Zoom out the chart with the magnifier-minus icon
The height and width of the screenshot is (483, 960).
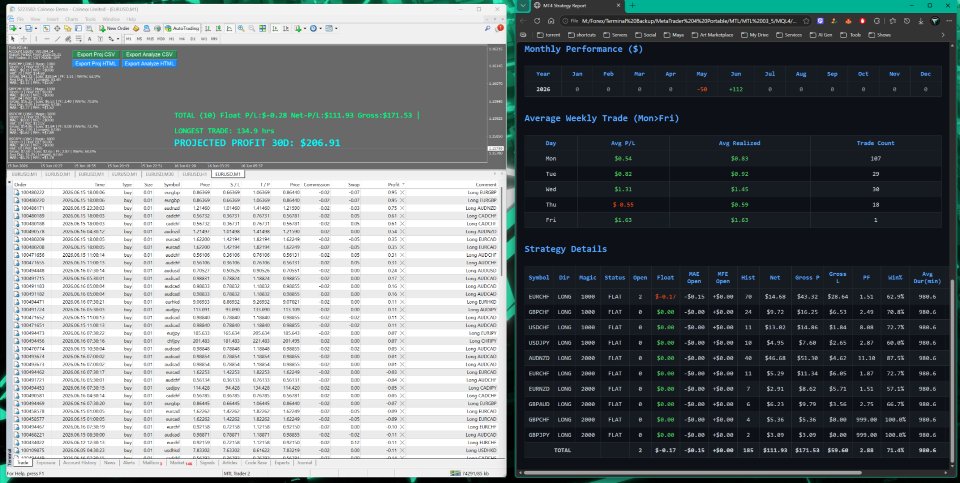(252, 28)
